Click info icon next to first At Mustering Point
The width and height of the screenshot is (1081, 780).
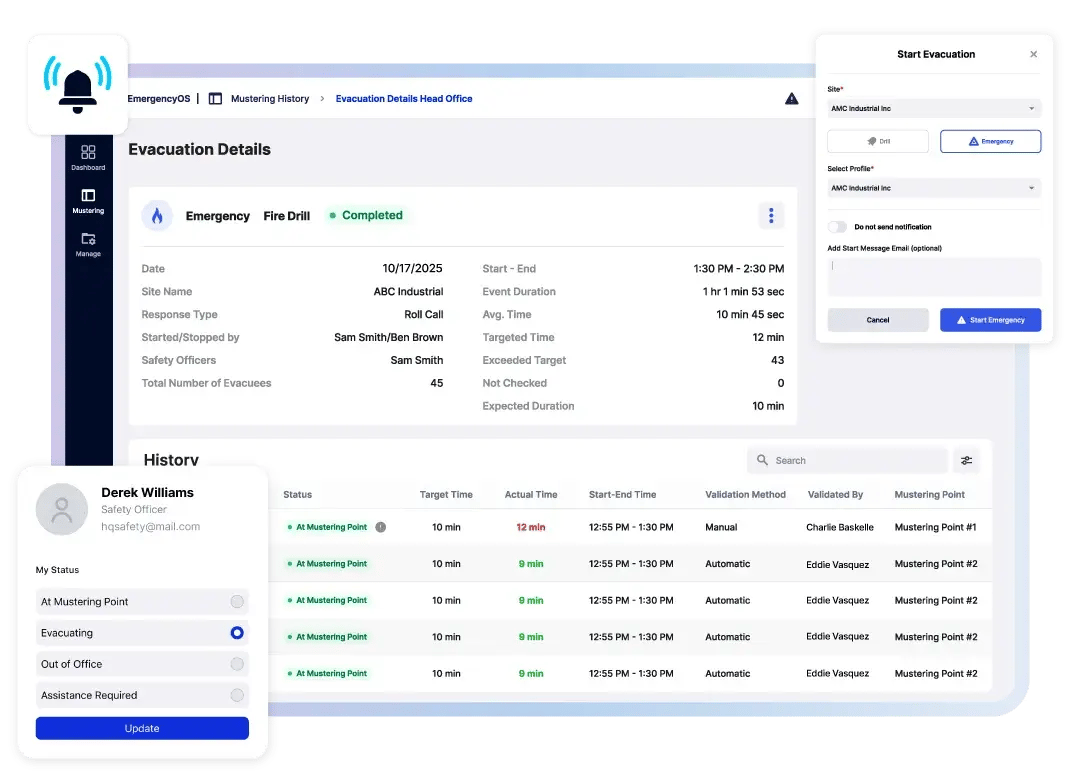(381, 527)
